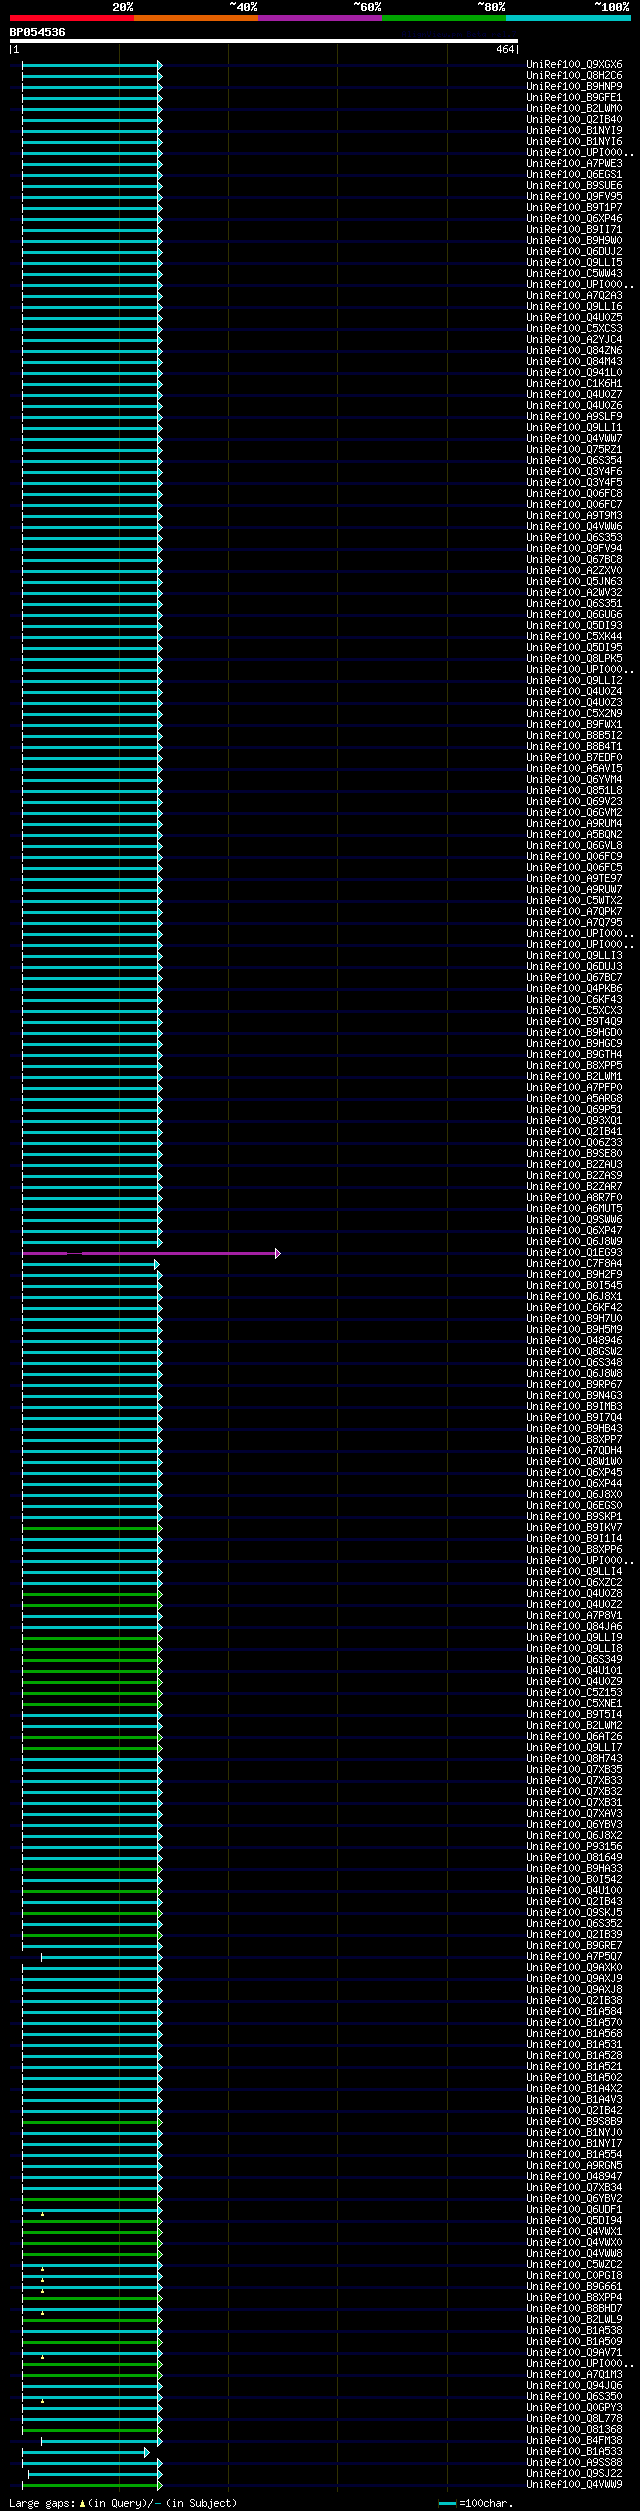The image size is (640, 2511).
Task: Open hit UniRef100_Q9XGX6
Action: pos(574,65)
